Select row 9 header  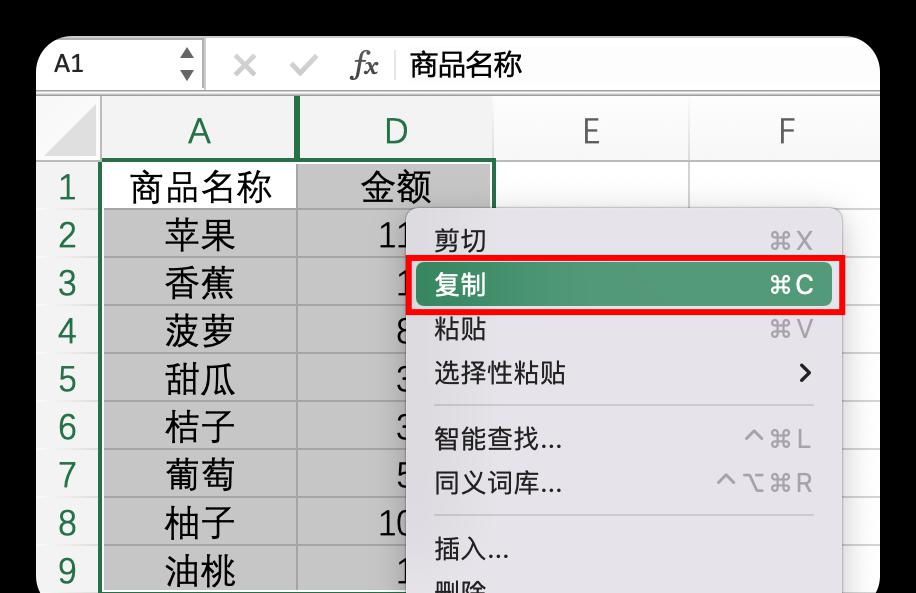(68, 570)
